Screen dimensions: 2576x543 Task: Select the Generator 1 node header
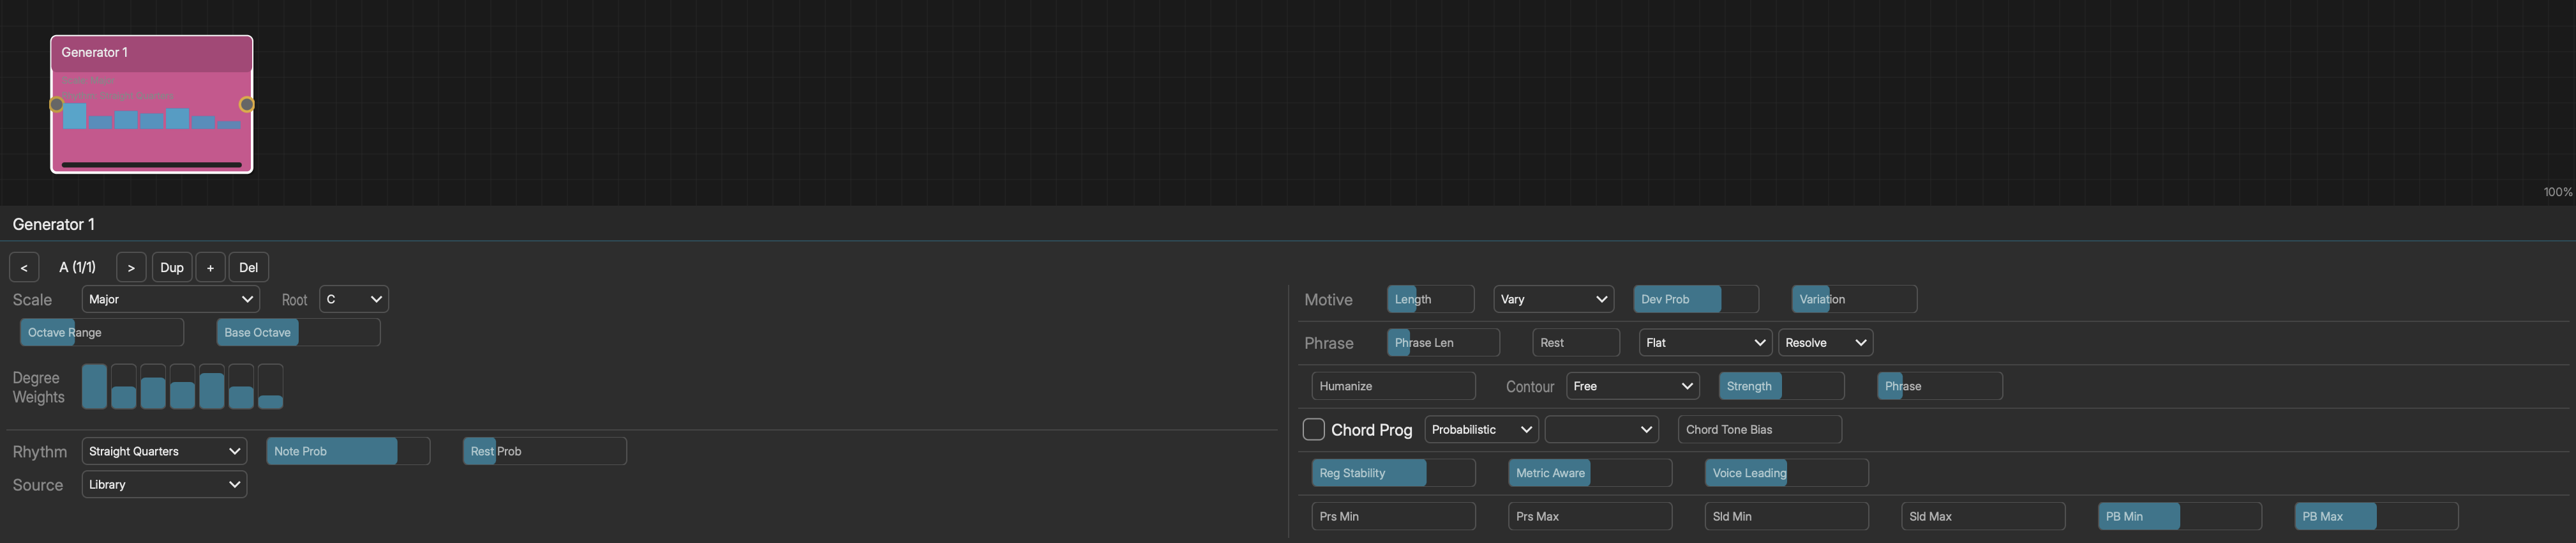tap(152, 53)
